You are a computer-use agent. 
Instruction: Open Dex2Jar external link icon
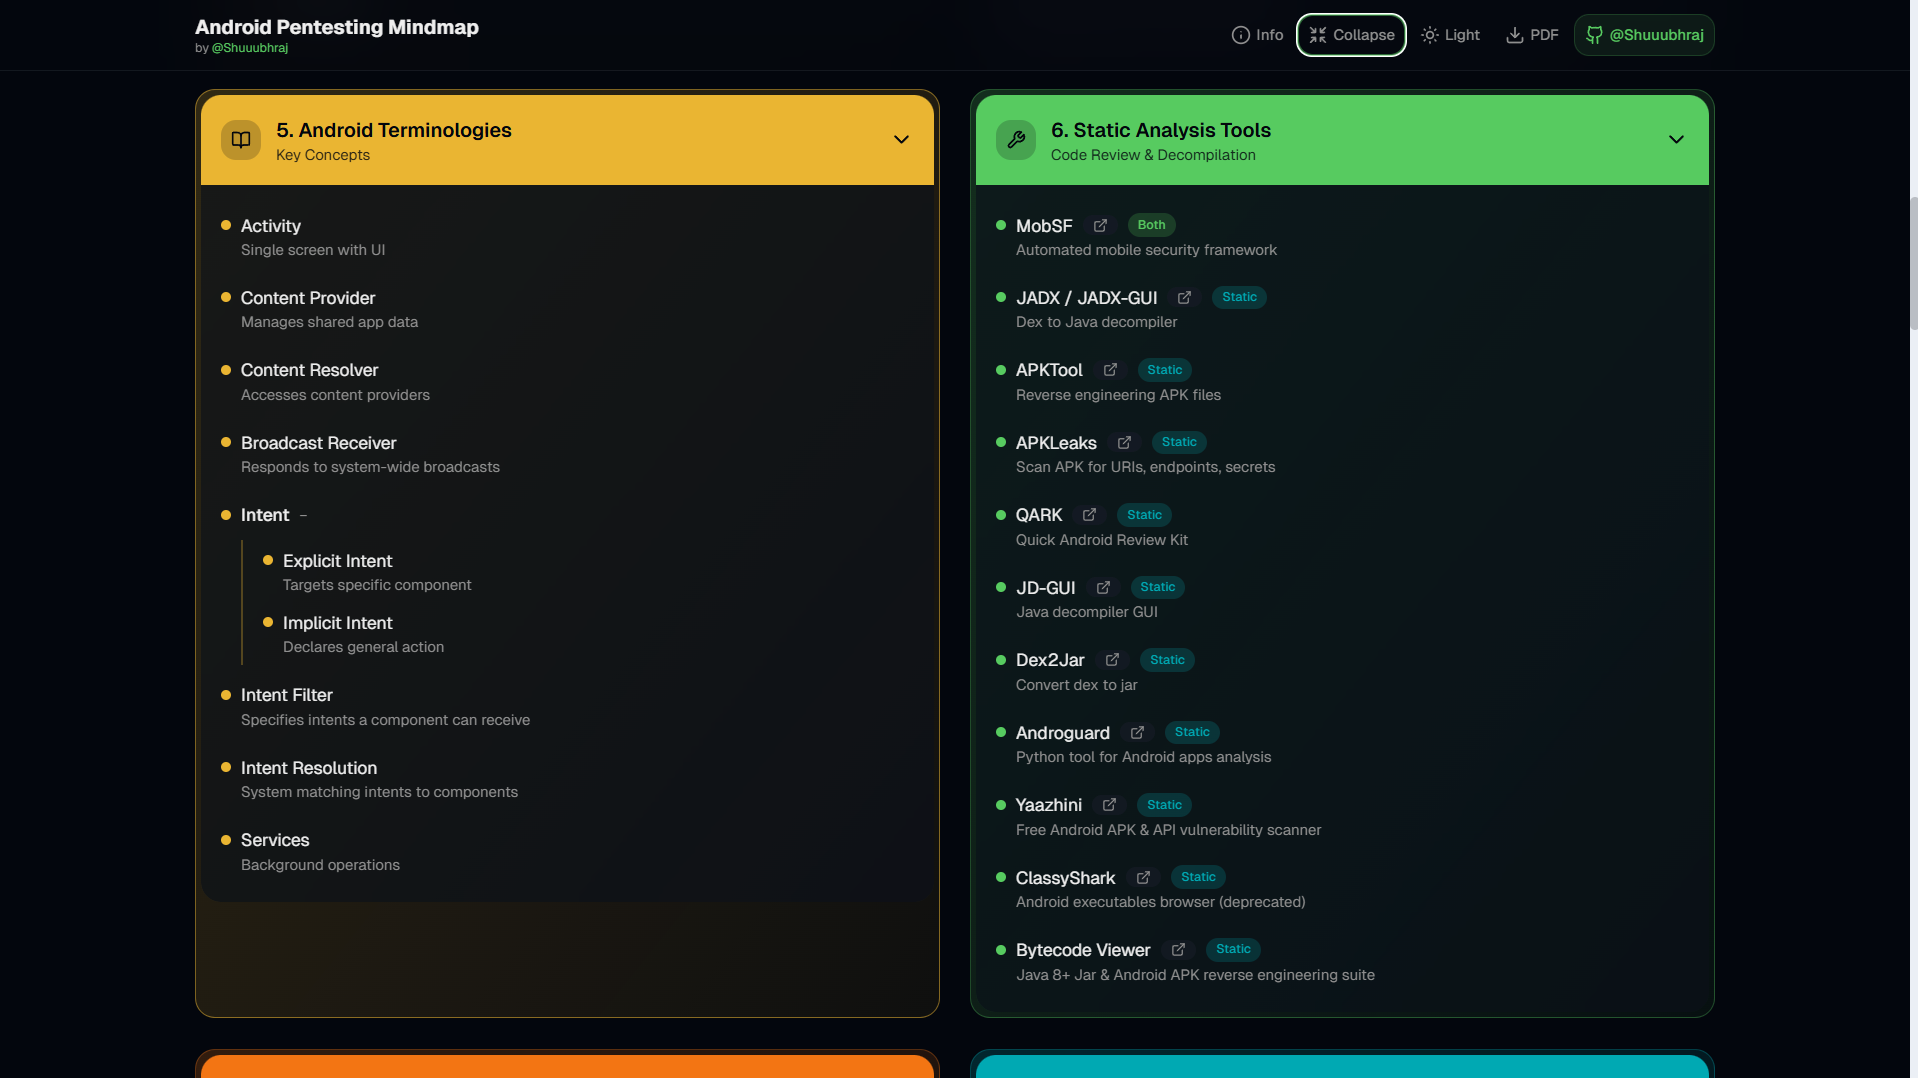click(x=1112, y=660)
